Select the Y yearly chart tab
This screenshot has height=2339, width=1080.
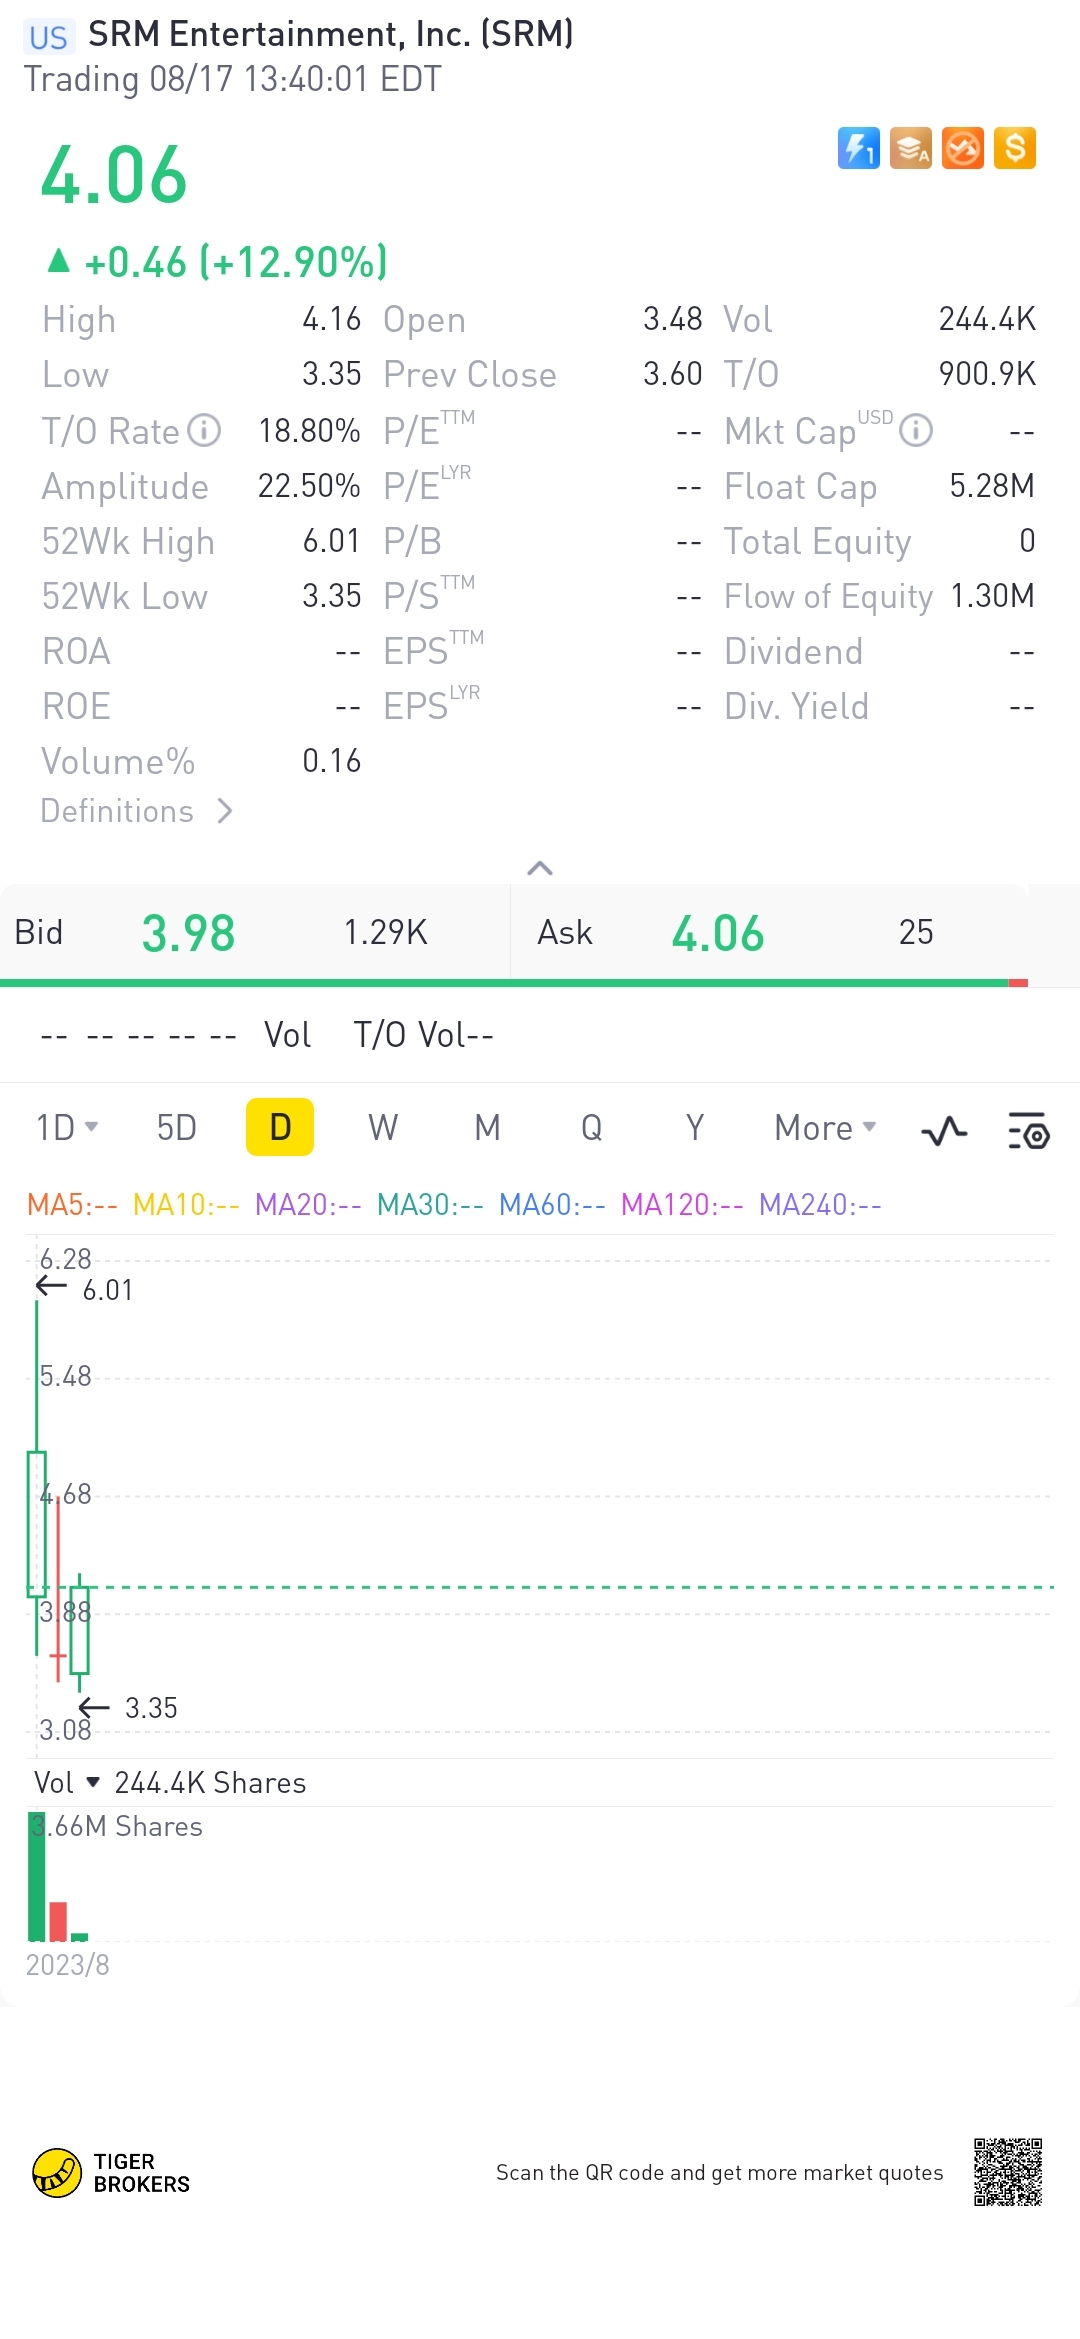click(x=695, y=1128)
